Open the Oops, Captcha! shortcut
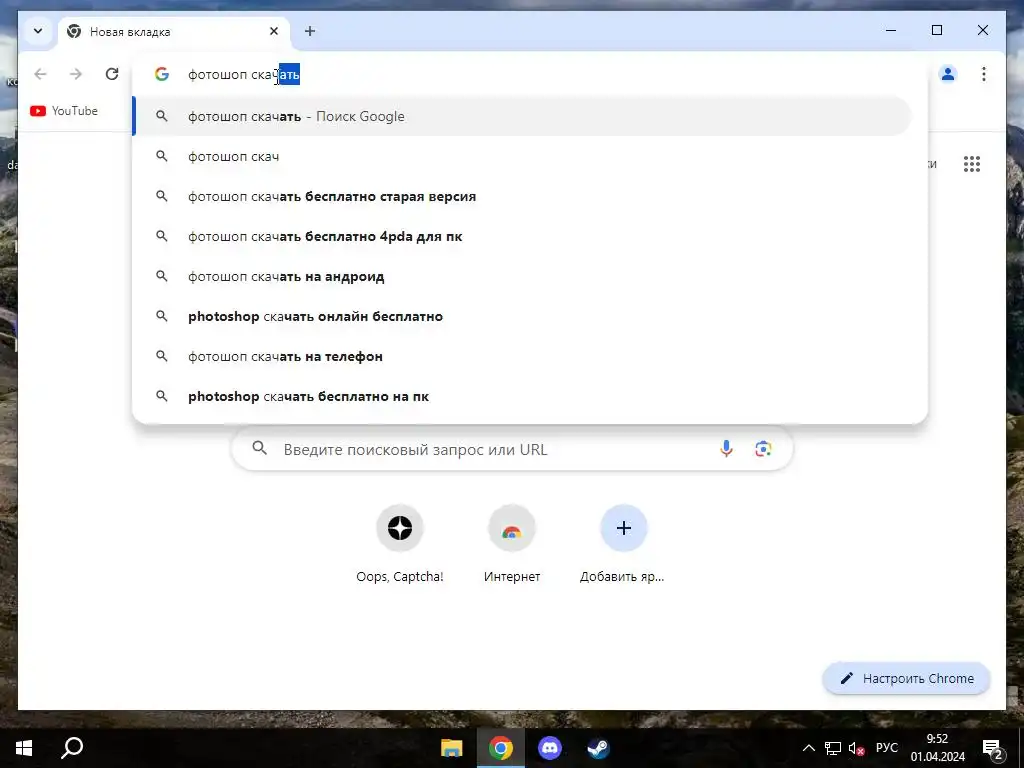Image resolution: width=1024 pixels, height=768 pixels. point(400,544)
